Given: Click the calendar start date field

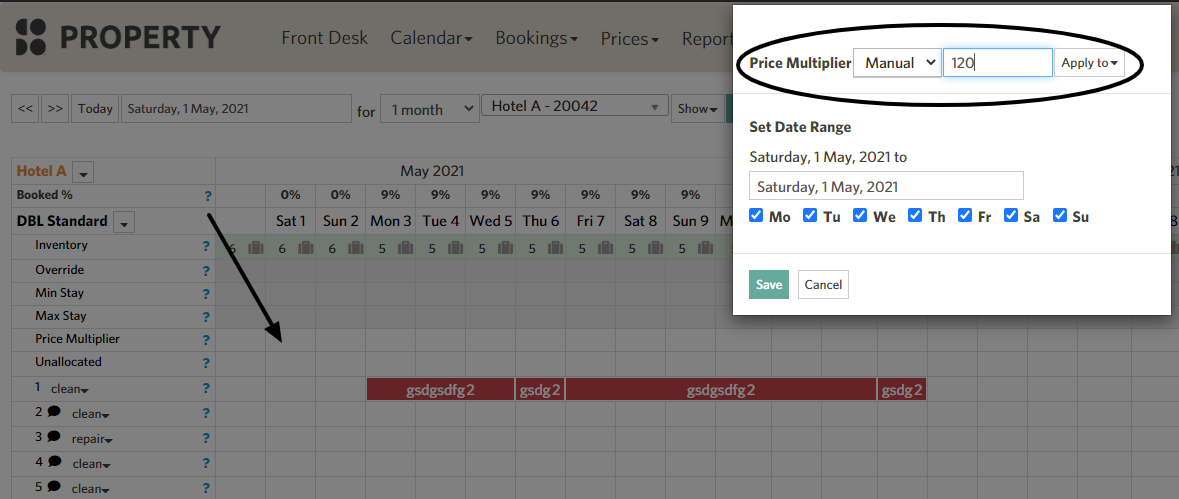Looking at the screenshot, I should (236, 108).
